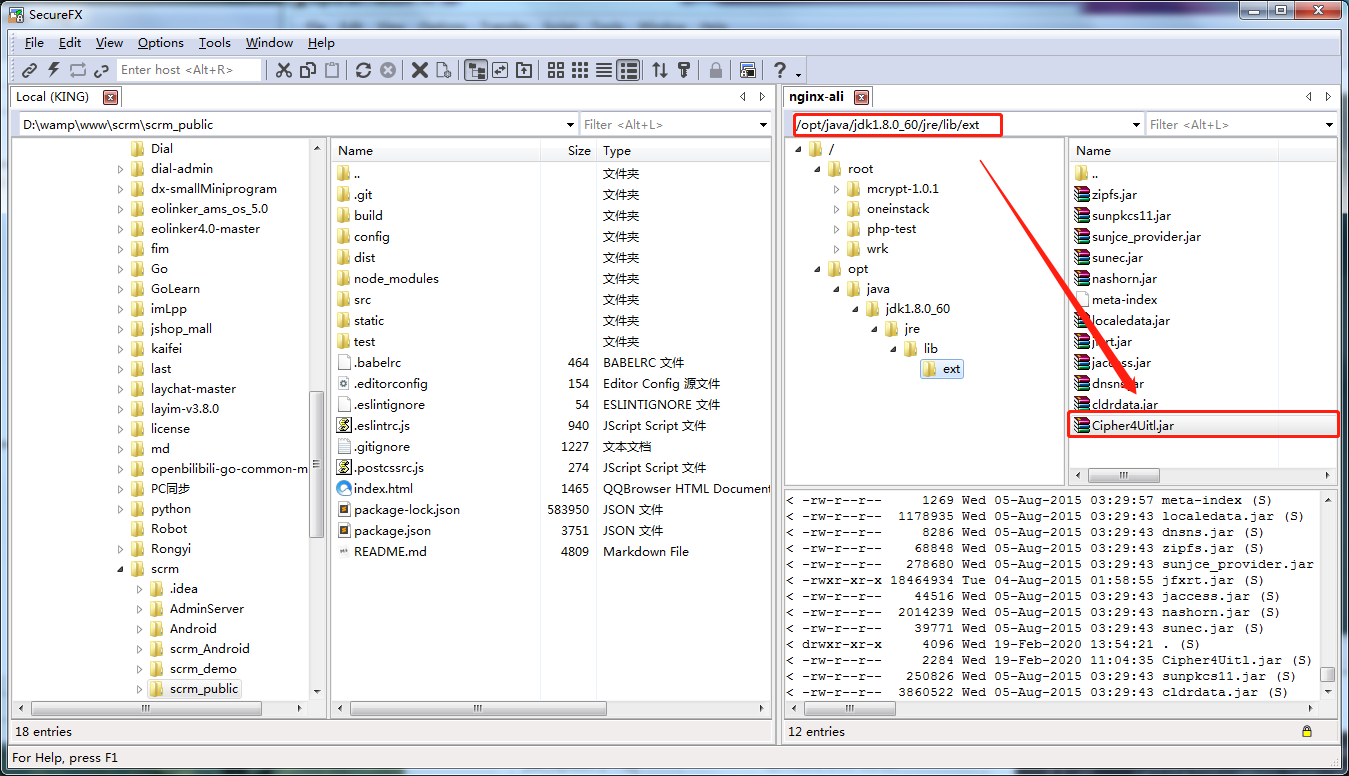Switch to the nginx-ali tab

tap(816, 97)
